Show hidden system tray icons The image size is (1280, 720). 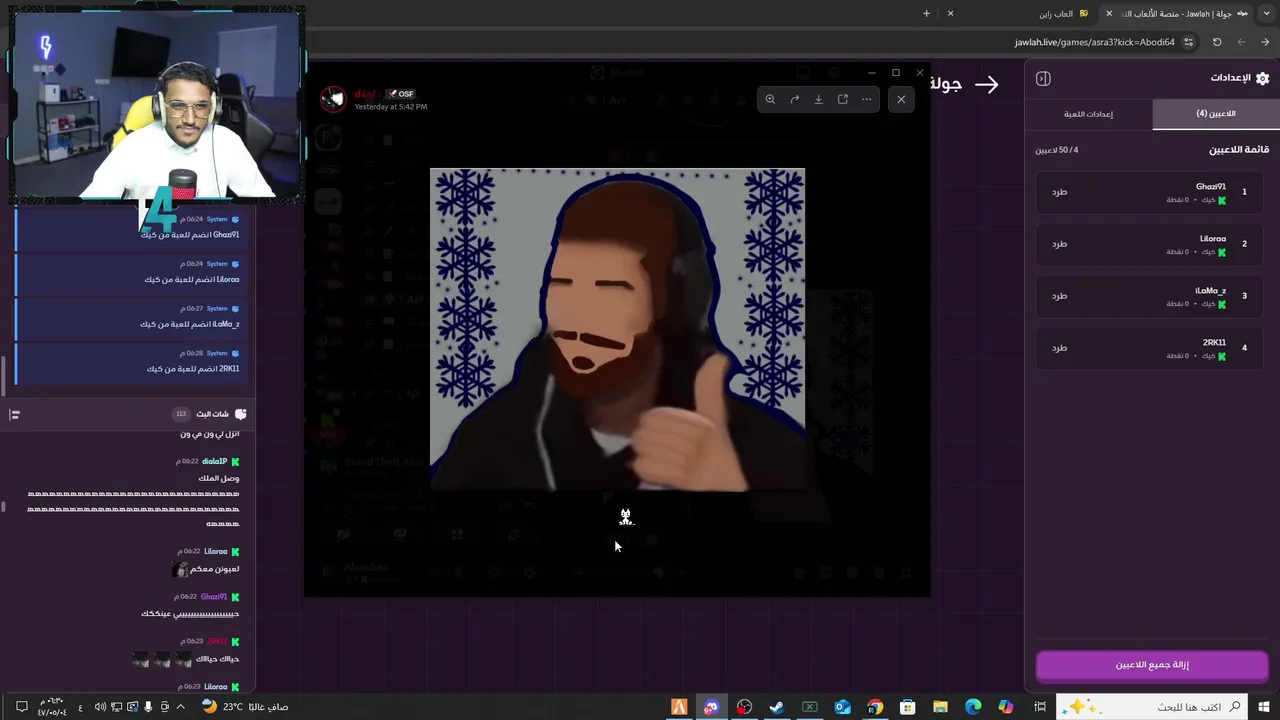point(180,707)
